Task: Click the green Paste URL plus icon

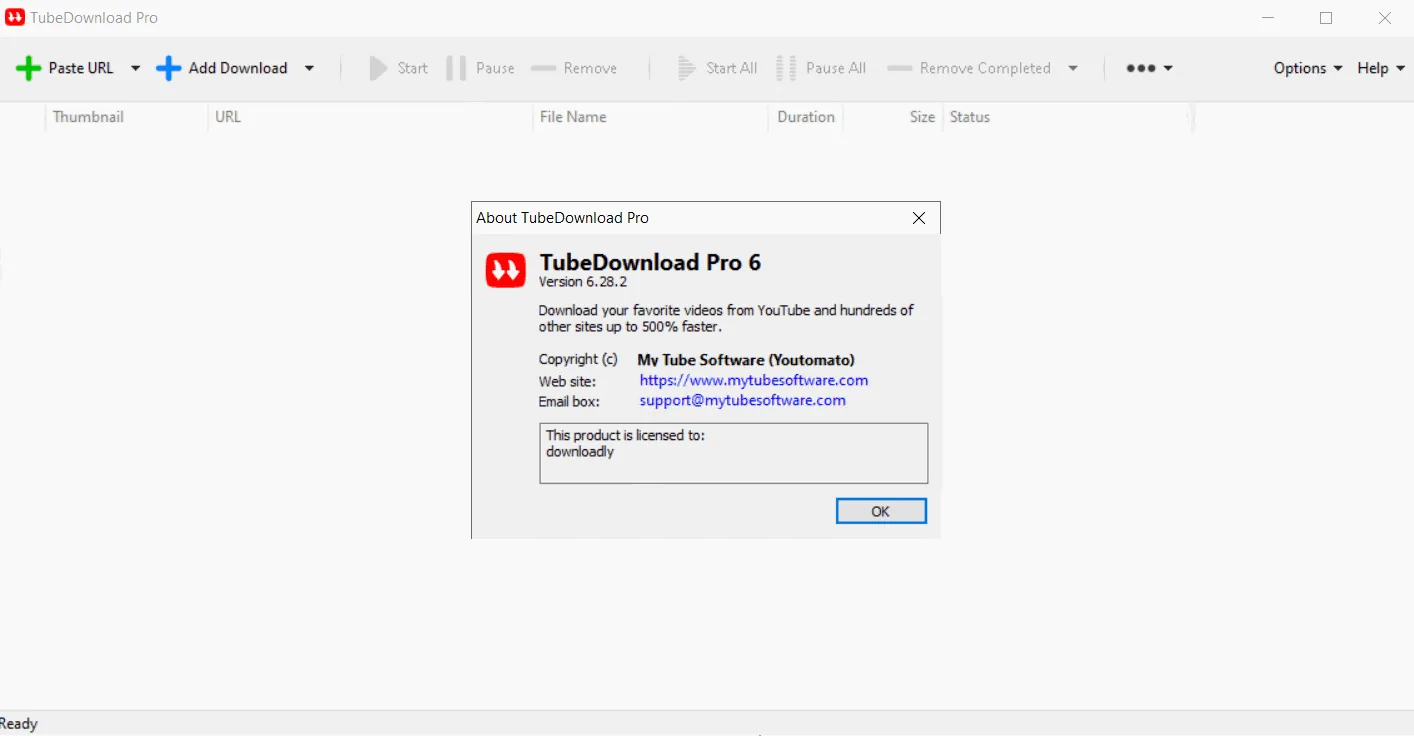Action: [29, 68]
